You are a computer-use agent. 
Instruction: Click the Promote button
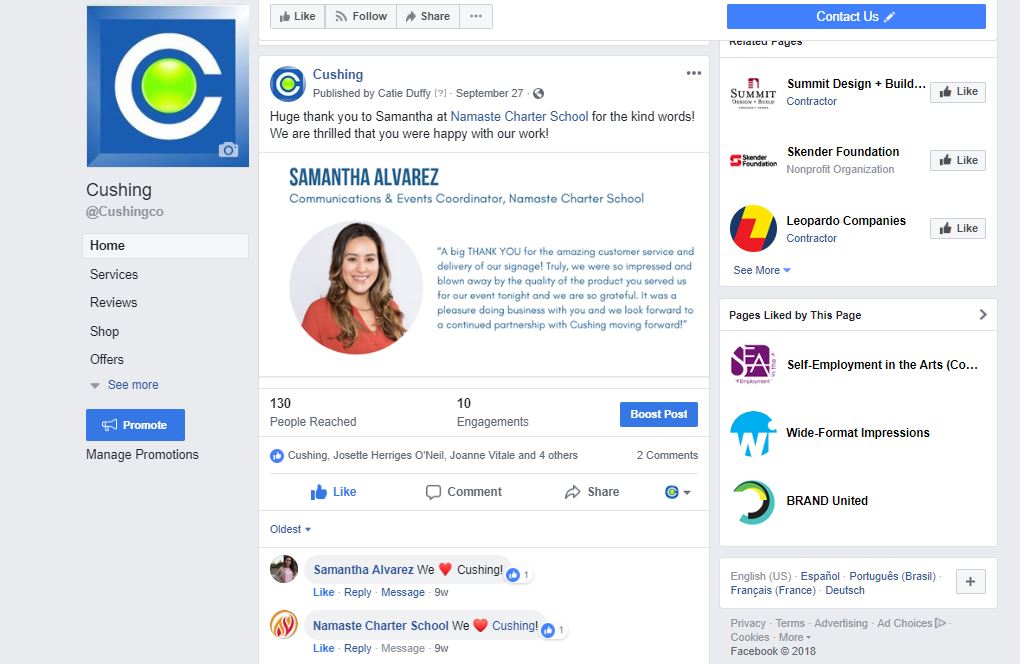tap(135, 425)
